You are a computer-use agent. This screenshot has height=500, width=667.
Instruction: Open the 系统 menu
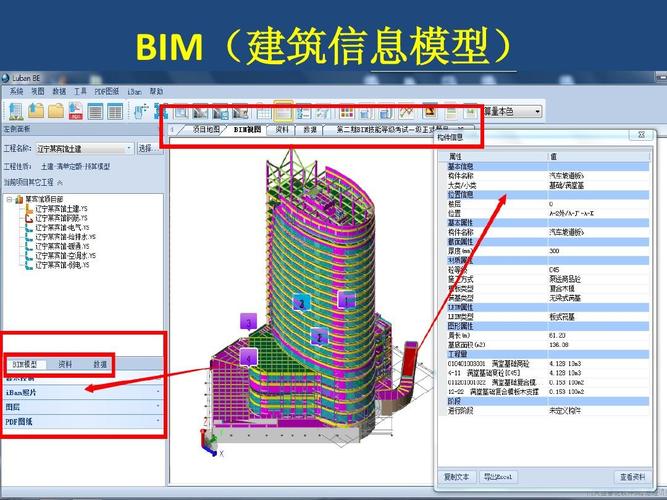click(17, 91)
